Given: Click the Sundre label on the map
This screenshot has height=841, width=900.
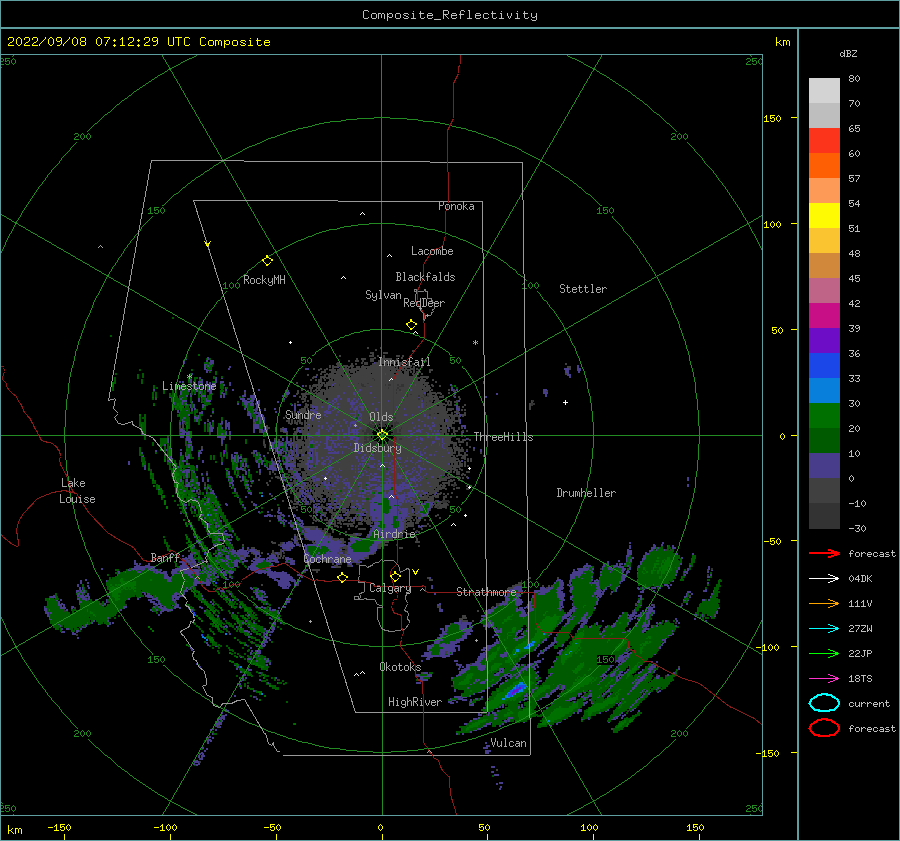Looking at the screenshot, I should pos(303,414).
